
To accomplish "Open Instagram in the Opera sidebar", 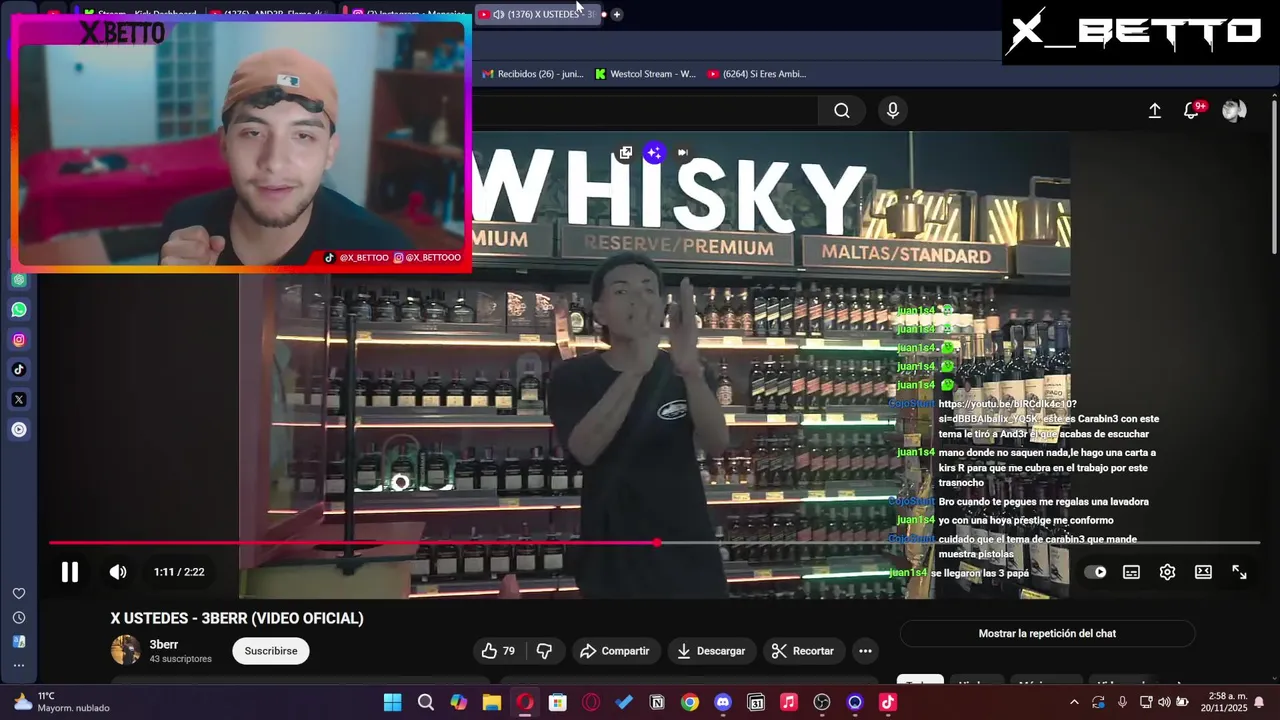I will (19, 340).
